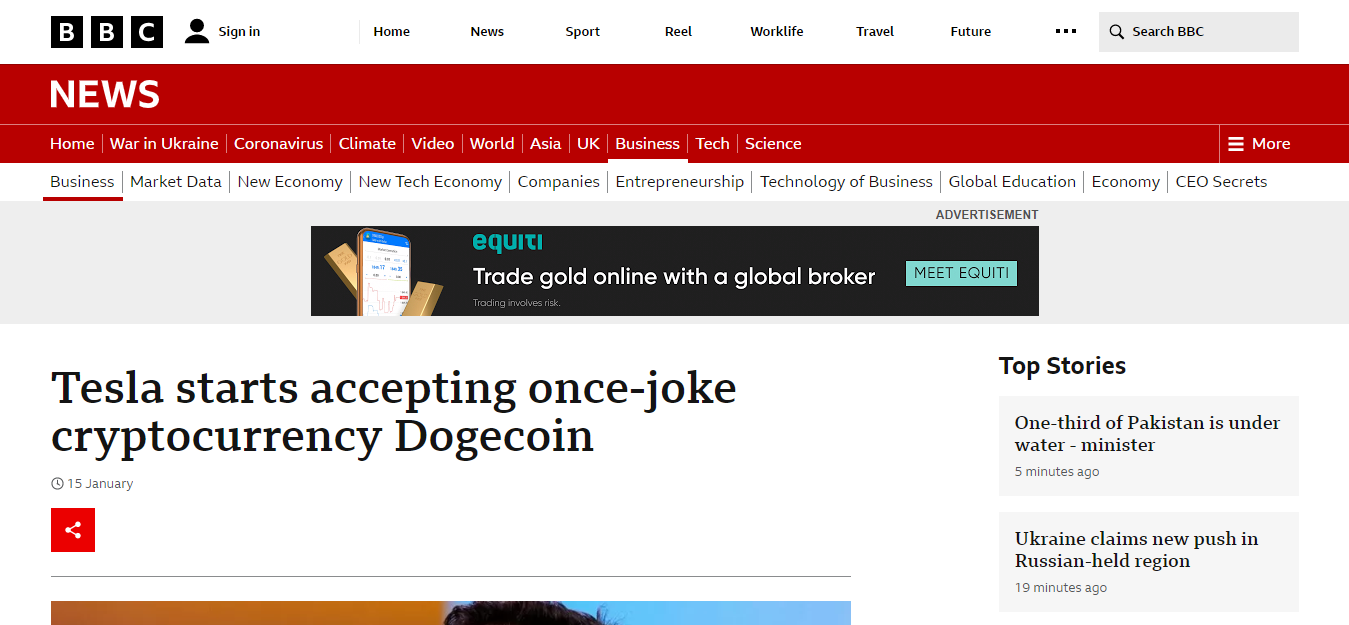Image resolution: width=1349 pixels, height=625 pixels.
Task: Open Market Data sub-section
Action: tap(176, 182)
